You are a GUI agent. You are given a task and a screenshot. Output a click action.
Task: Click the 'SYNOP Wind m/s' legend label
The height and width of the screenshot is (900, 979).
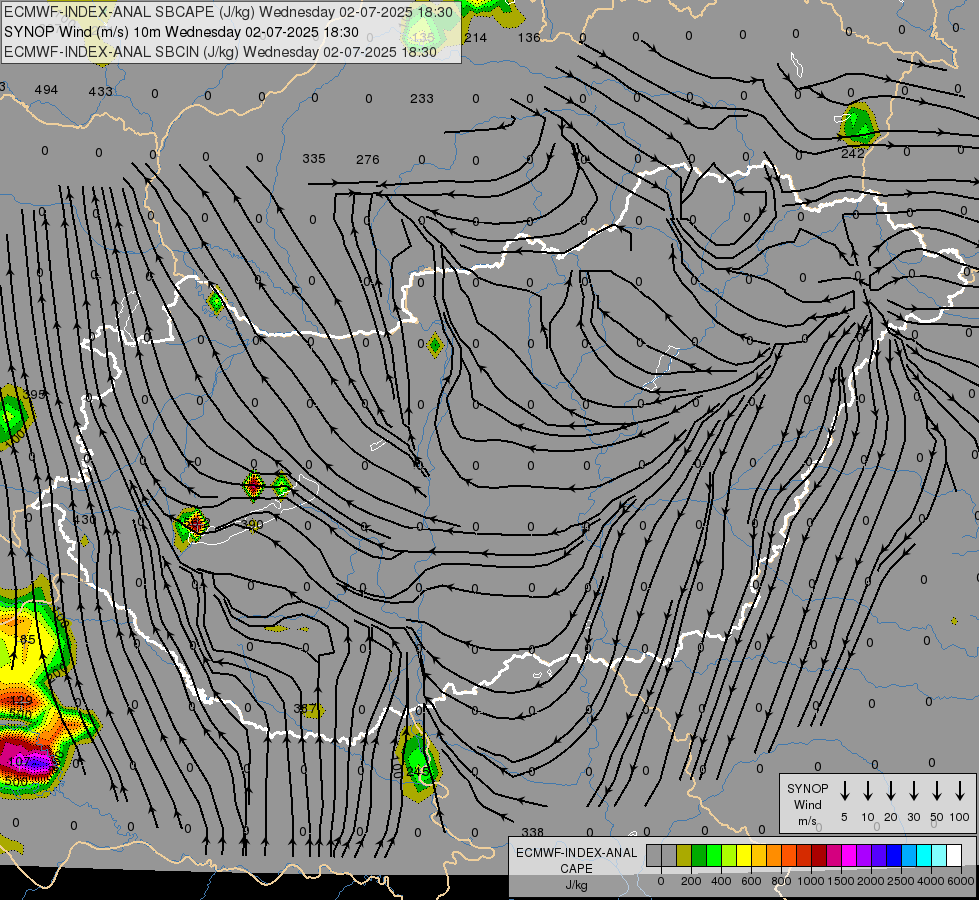coord(807,805)
